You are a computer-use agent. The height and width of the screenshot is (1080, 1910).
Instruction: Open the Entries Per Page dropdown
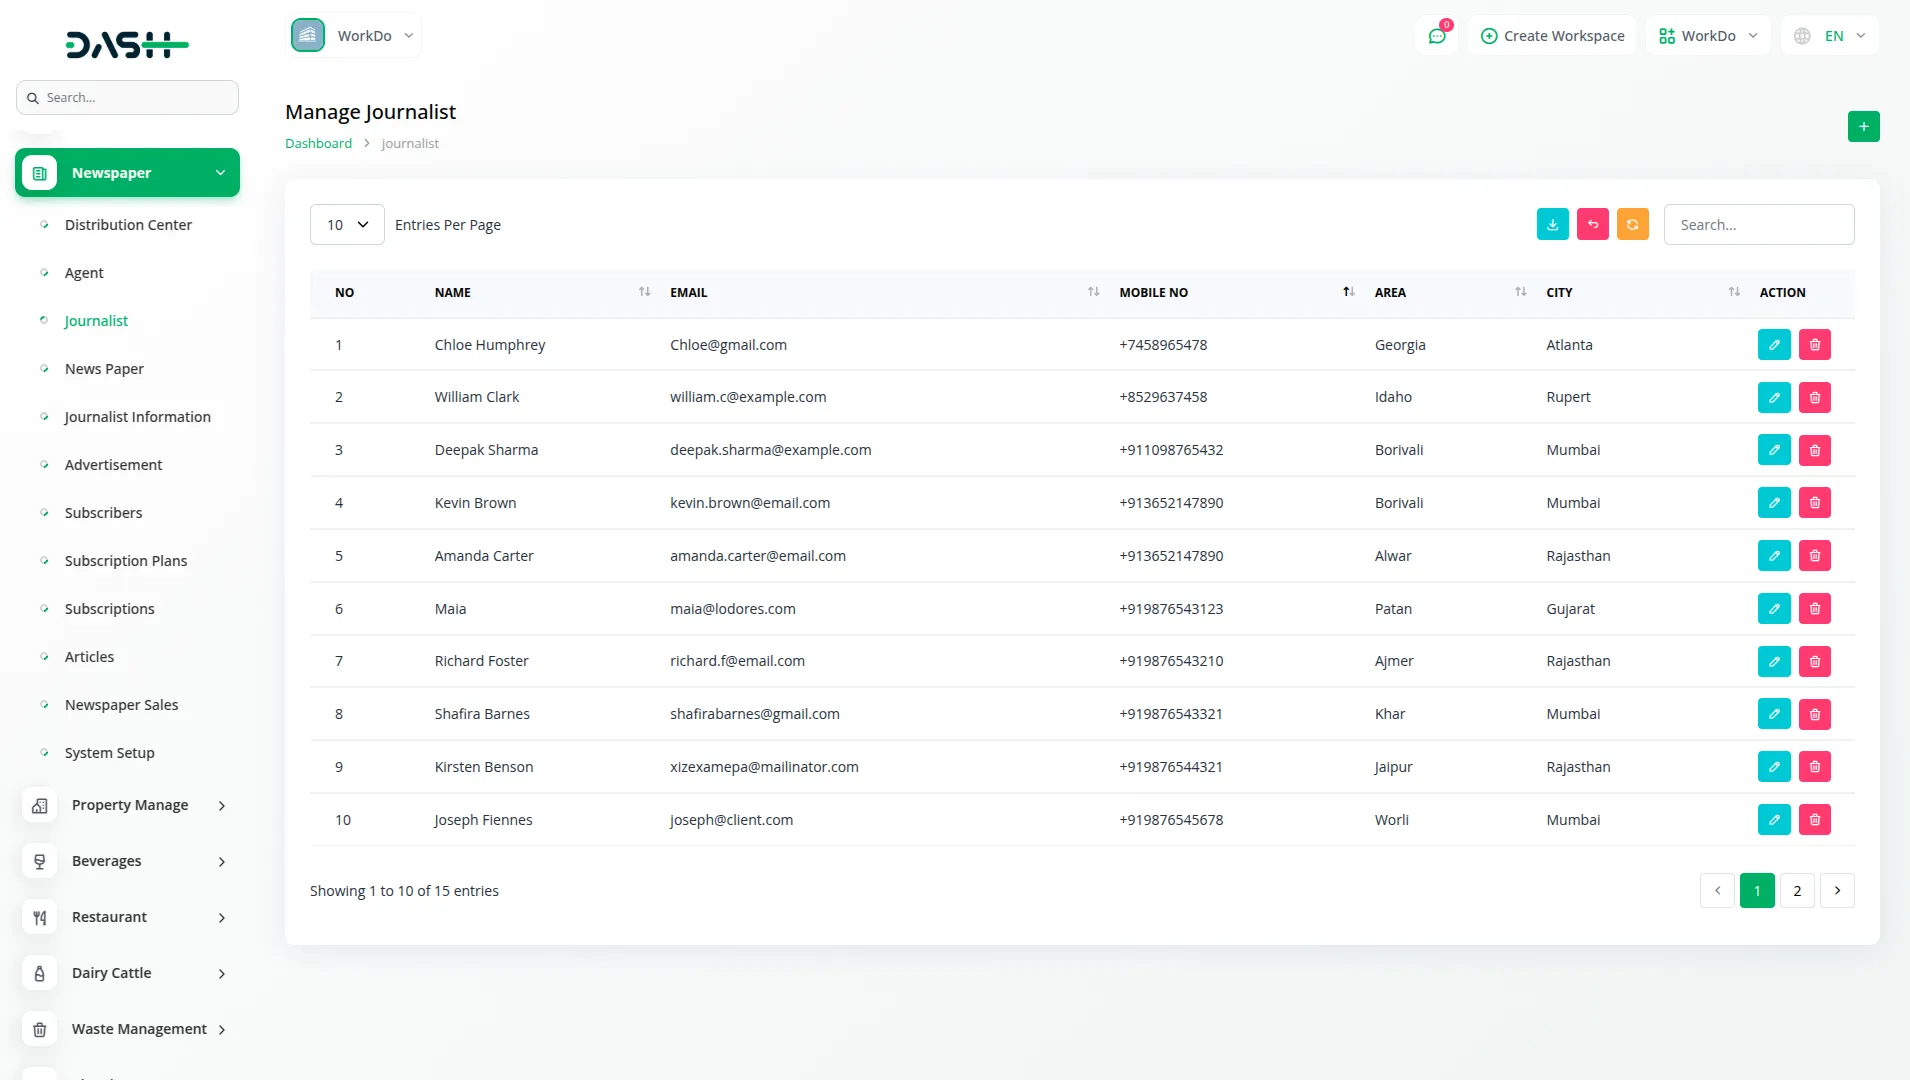(x=346, y=224)
